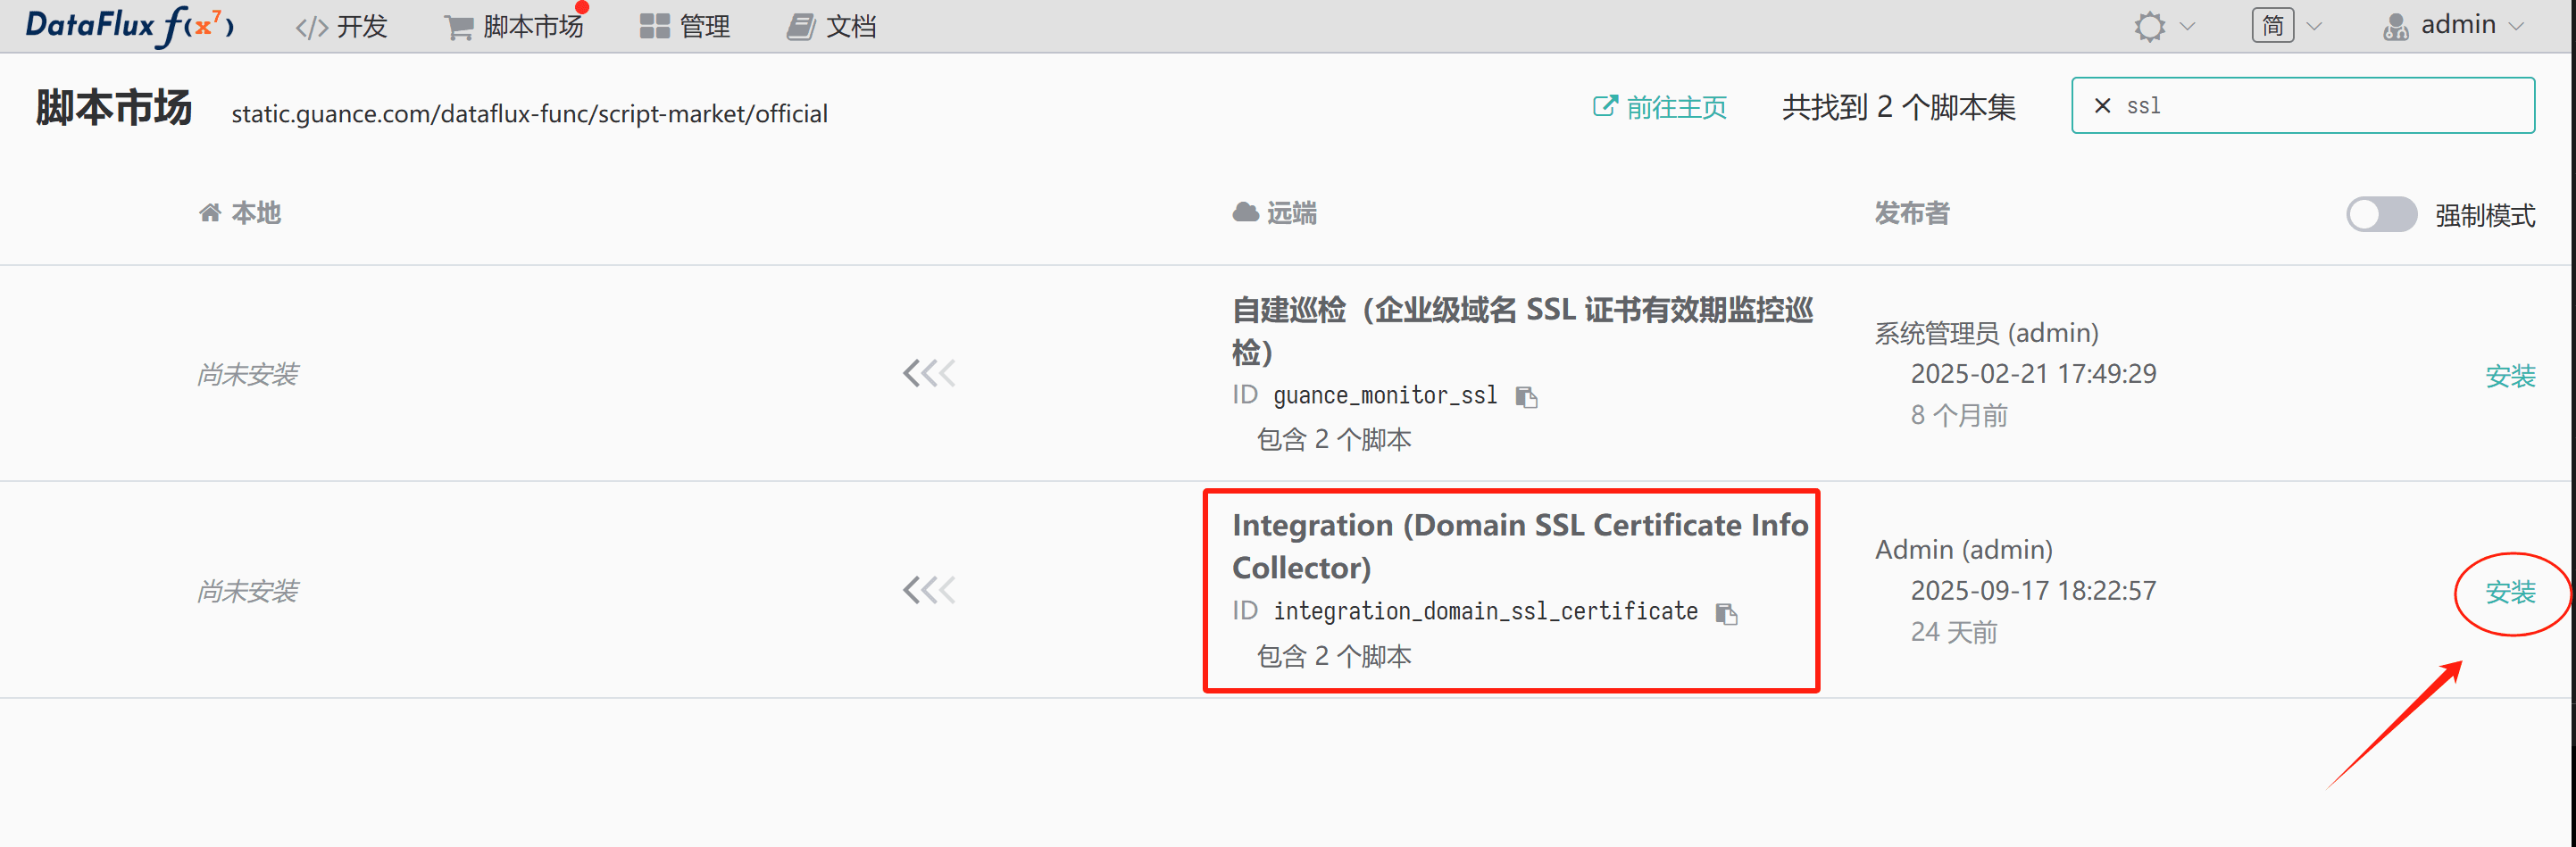Viewport: 2576px width, 847px height.
Task: Click triple-chevron arrow in Integration SSL row
Action: pyautogui.click(x=928, y=591)
